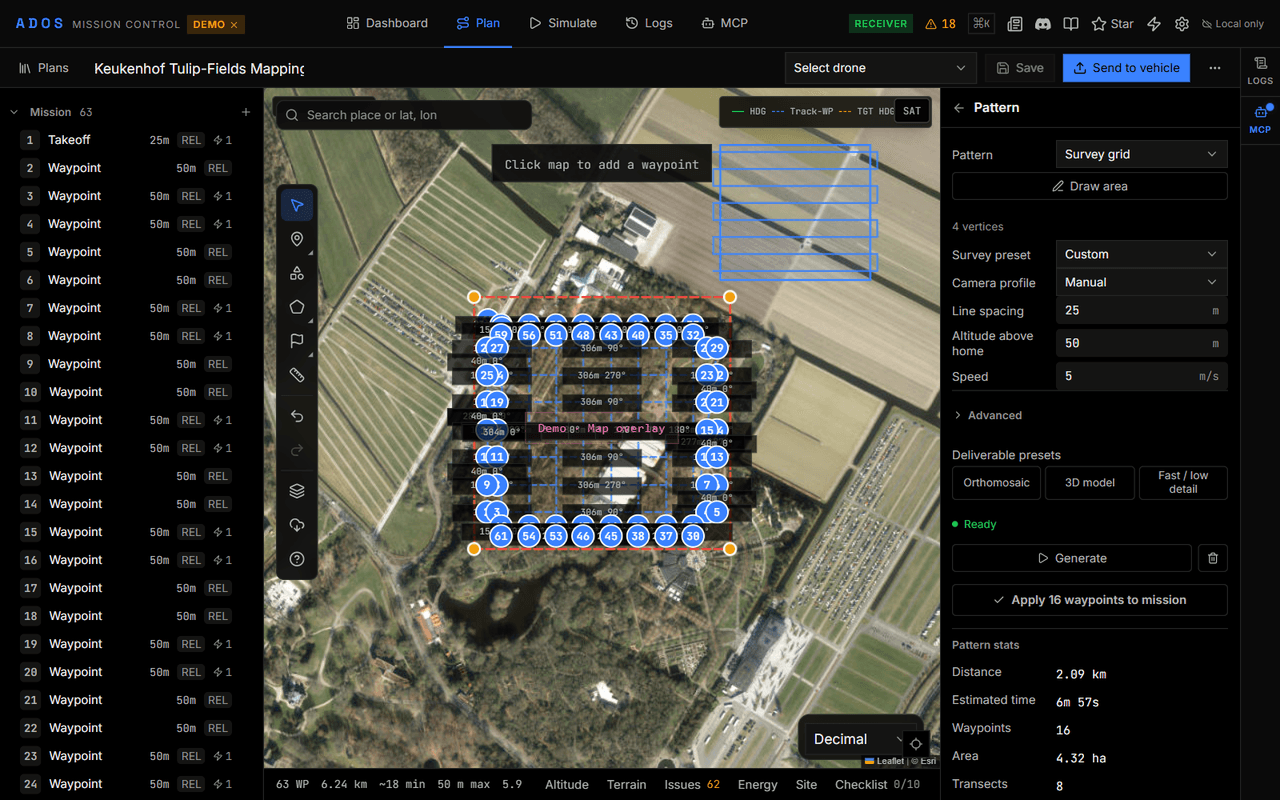Click the Send to vehicle button
Image resolution: width=1280 pixels, height=800 pixels.
pos(1126,68)
